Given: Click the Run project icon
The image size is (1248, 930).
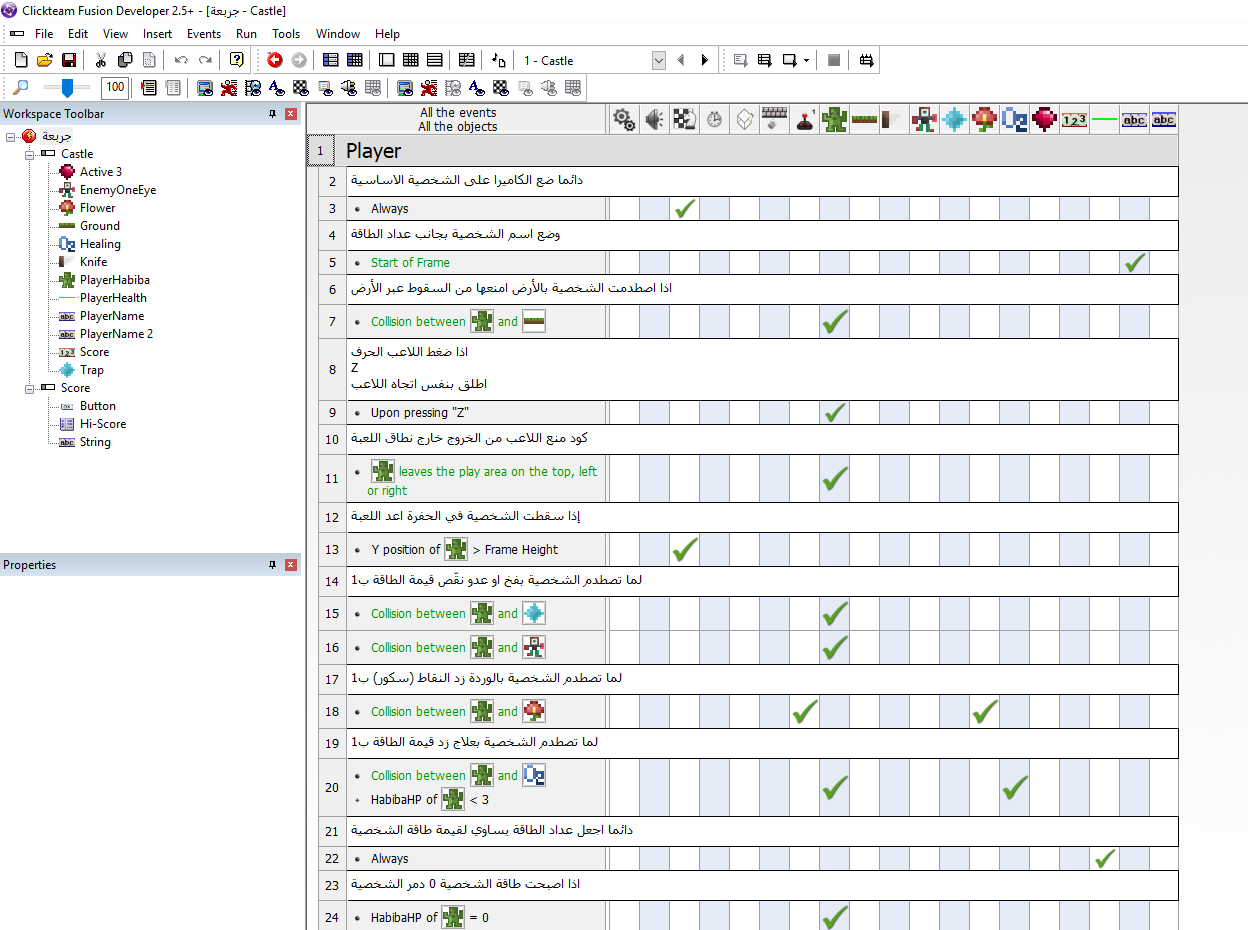Looking at the screenshot, I should click(741, 60).
